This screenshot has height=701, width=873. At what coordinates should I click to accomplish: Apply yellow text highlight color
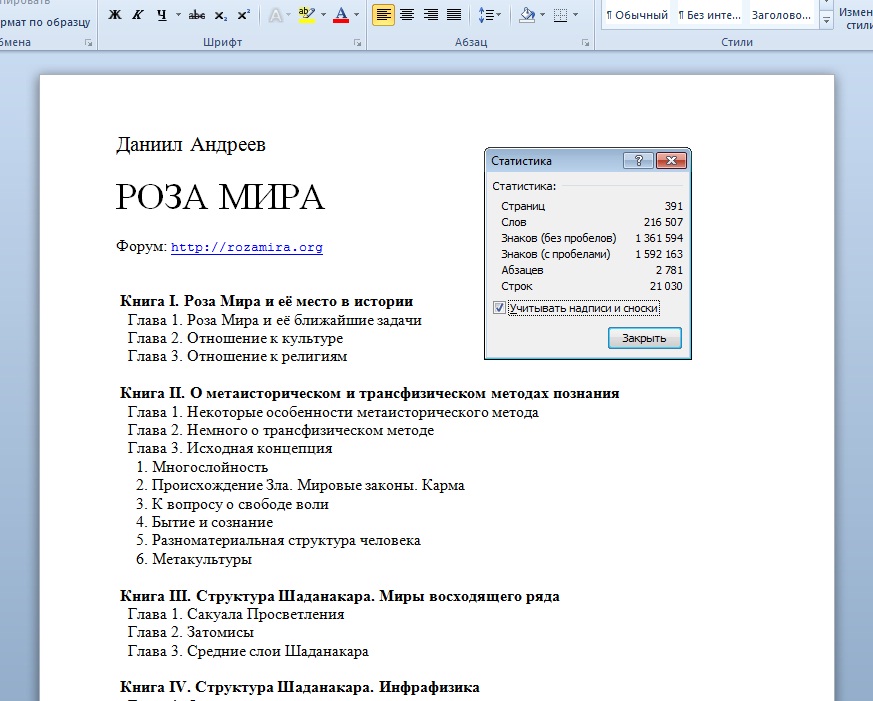tap(307, 15)
